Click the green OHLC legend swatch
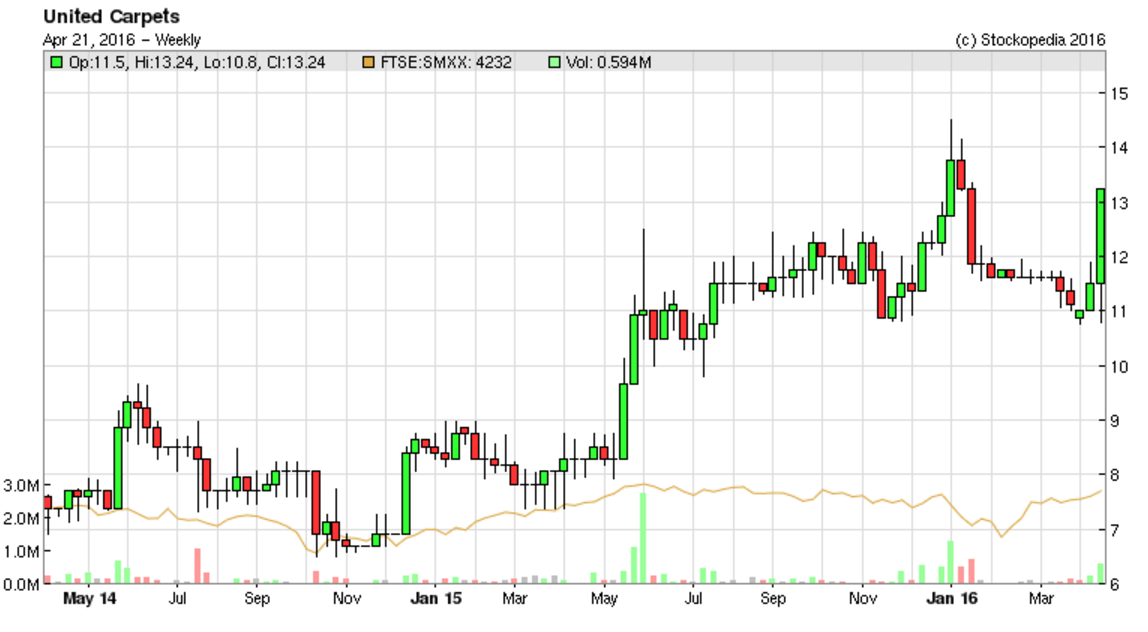Screen dimensions: 1148x632 point(56,62)
